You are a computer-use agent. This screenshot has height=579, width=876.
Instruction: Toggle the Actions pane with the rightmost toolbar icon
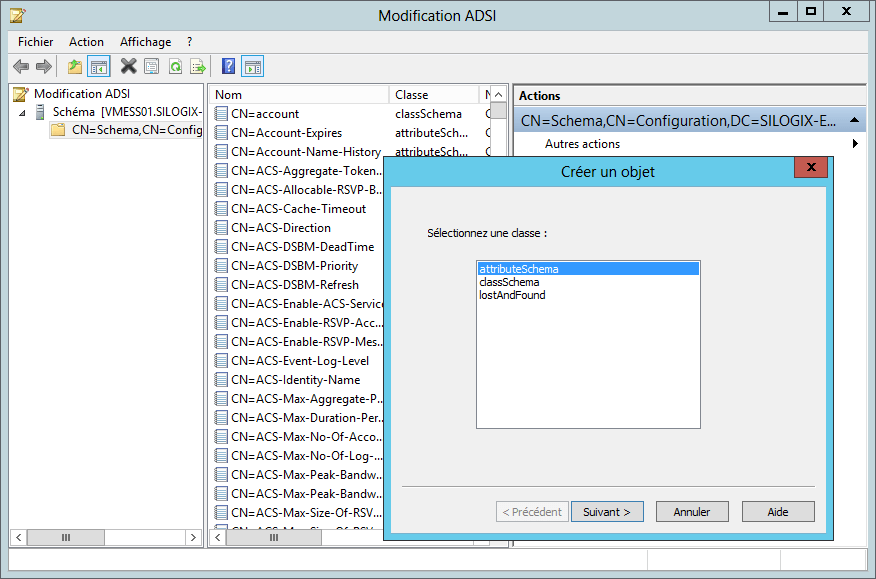click(252, 66)
